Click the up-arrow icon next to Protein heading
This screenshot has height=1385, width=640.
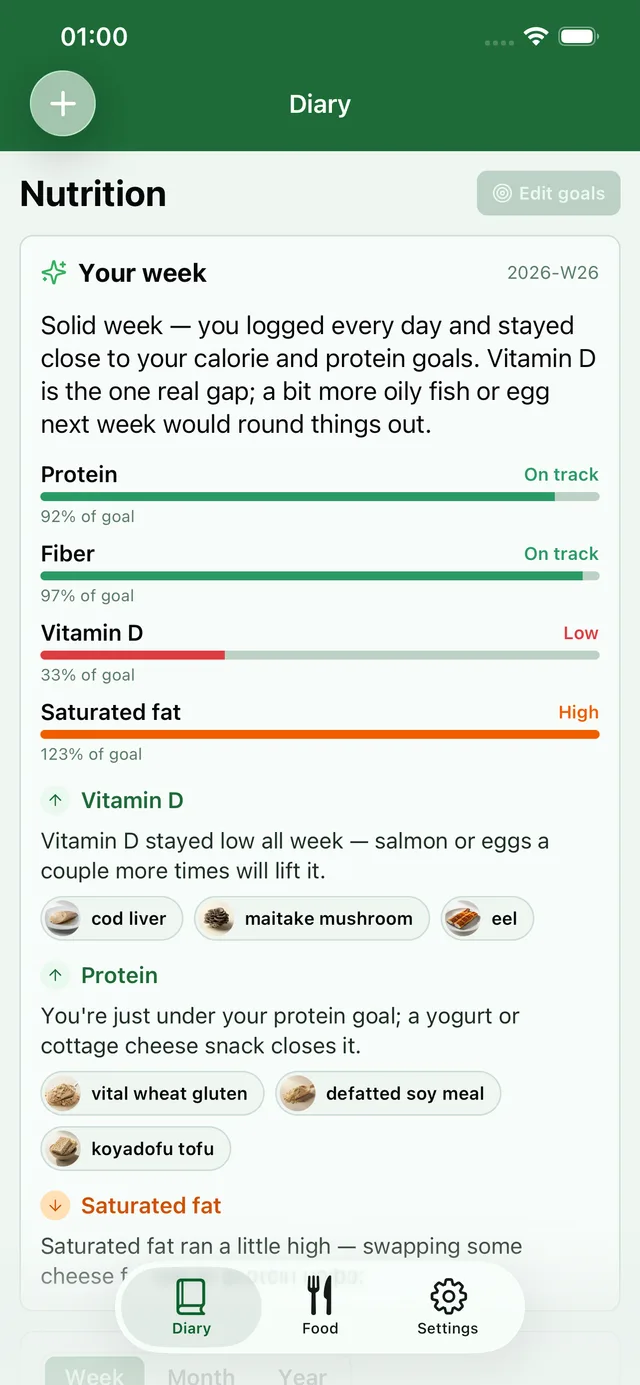point(56,975)
